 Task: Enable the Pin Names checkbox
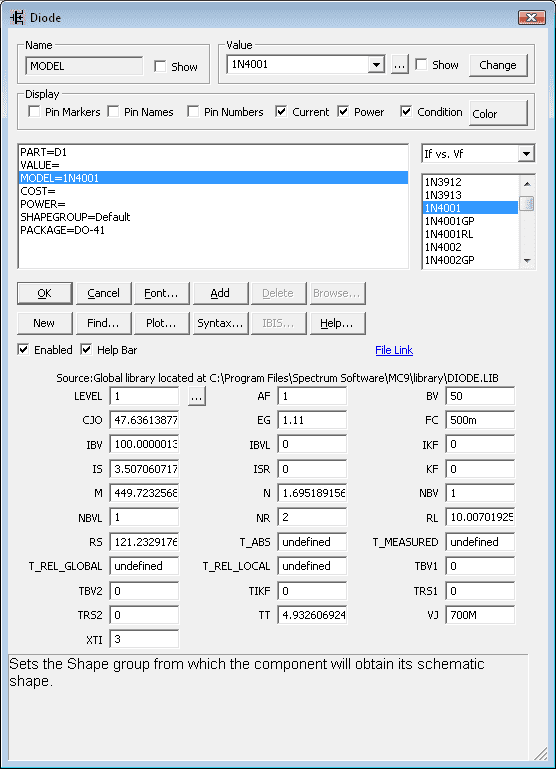coord(113,111)
